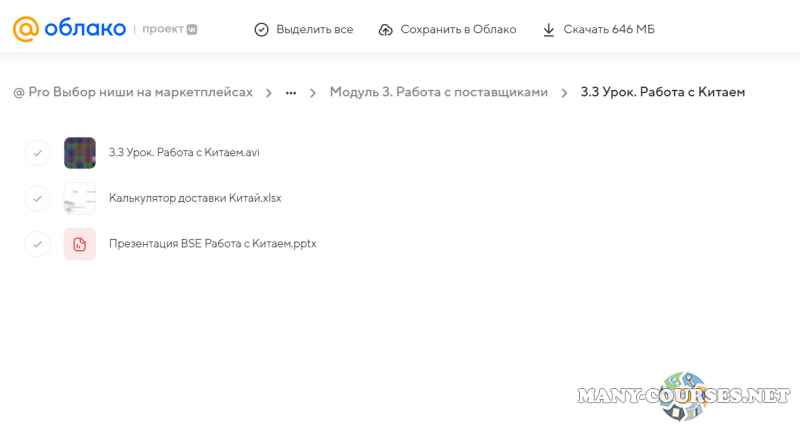Open the 3.3 Урок video thumbnail
The height and width of the screenshot is (429, 800).
tap(80, 153)
